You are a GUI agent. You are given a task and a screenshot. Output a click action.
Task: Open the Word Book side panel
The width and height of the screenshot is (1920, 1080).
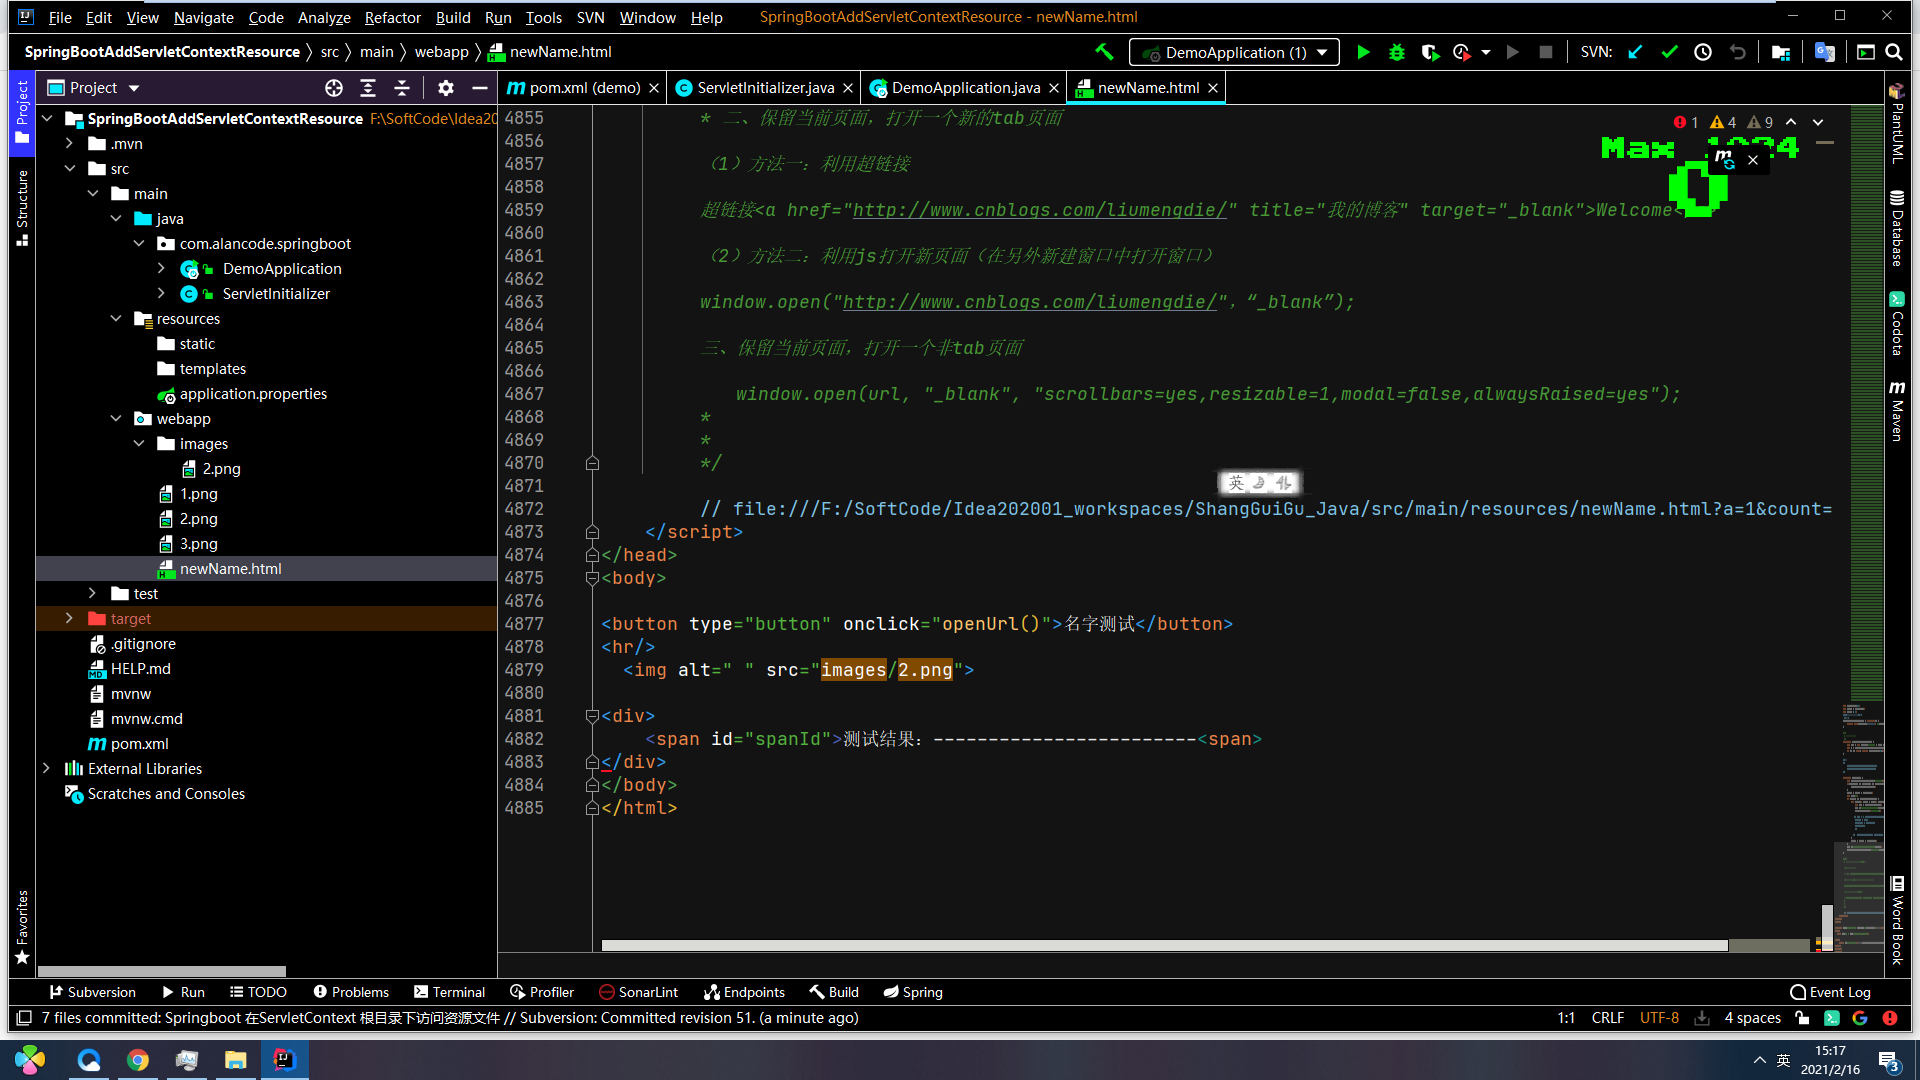[x=1897, y=920]
